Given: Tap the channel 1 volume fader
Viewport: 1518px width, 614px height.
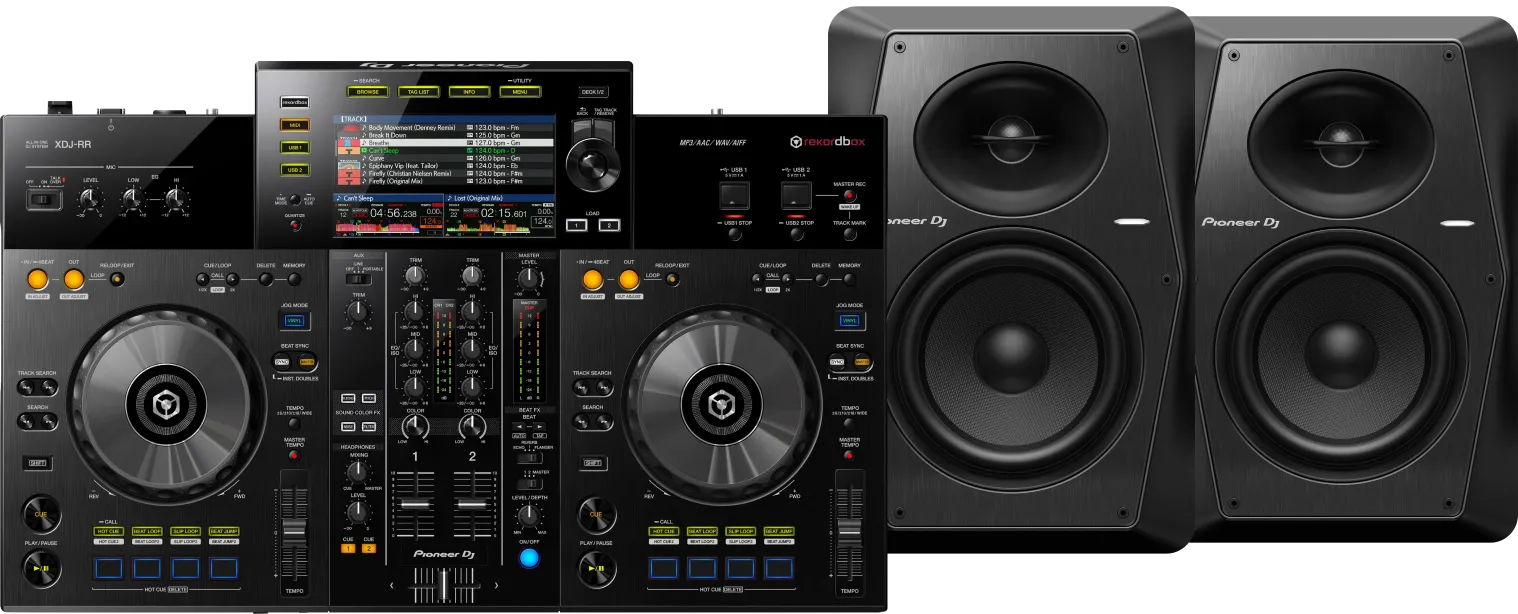Looking at the screenshot, I should pos(414,505).
